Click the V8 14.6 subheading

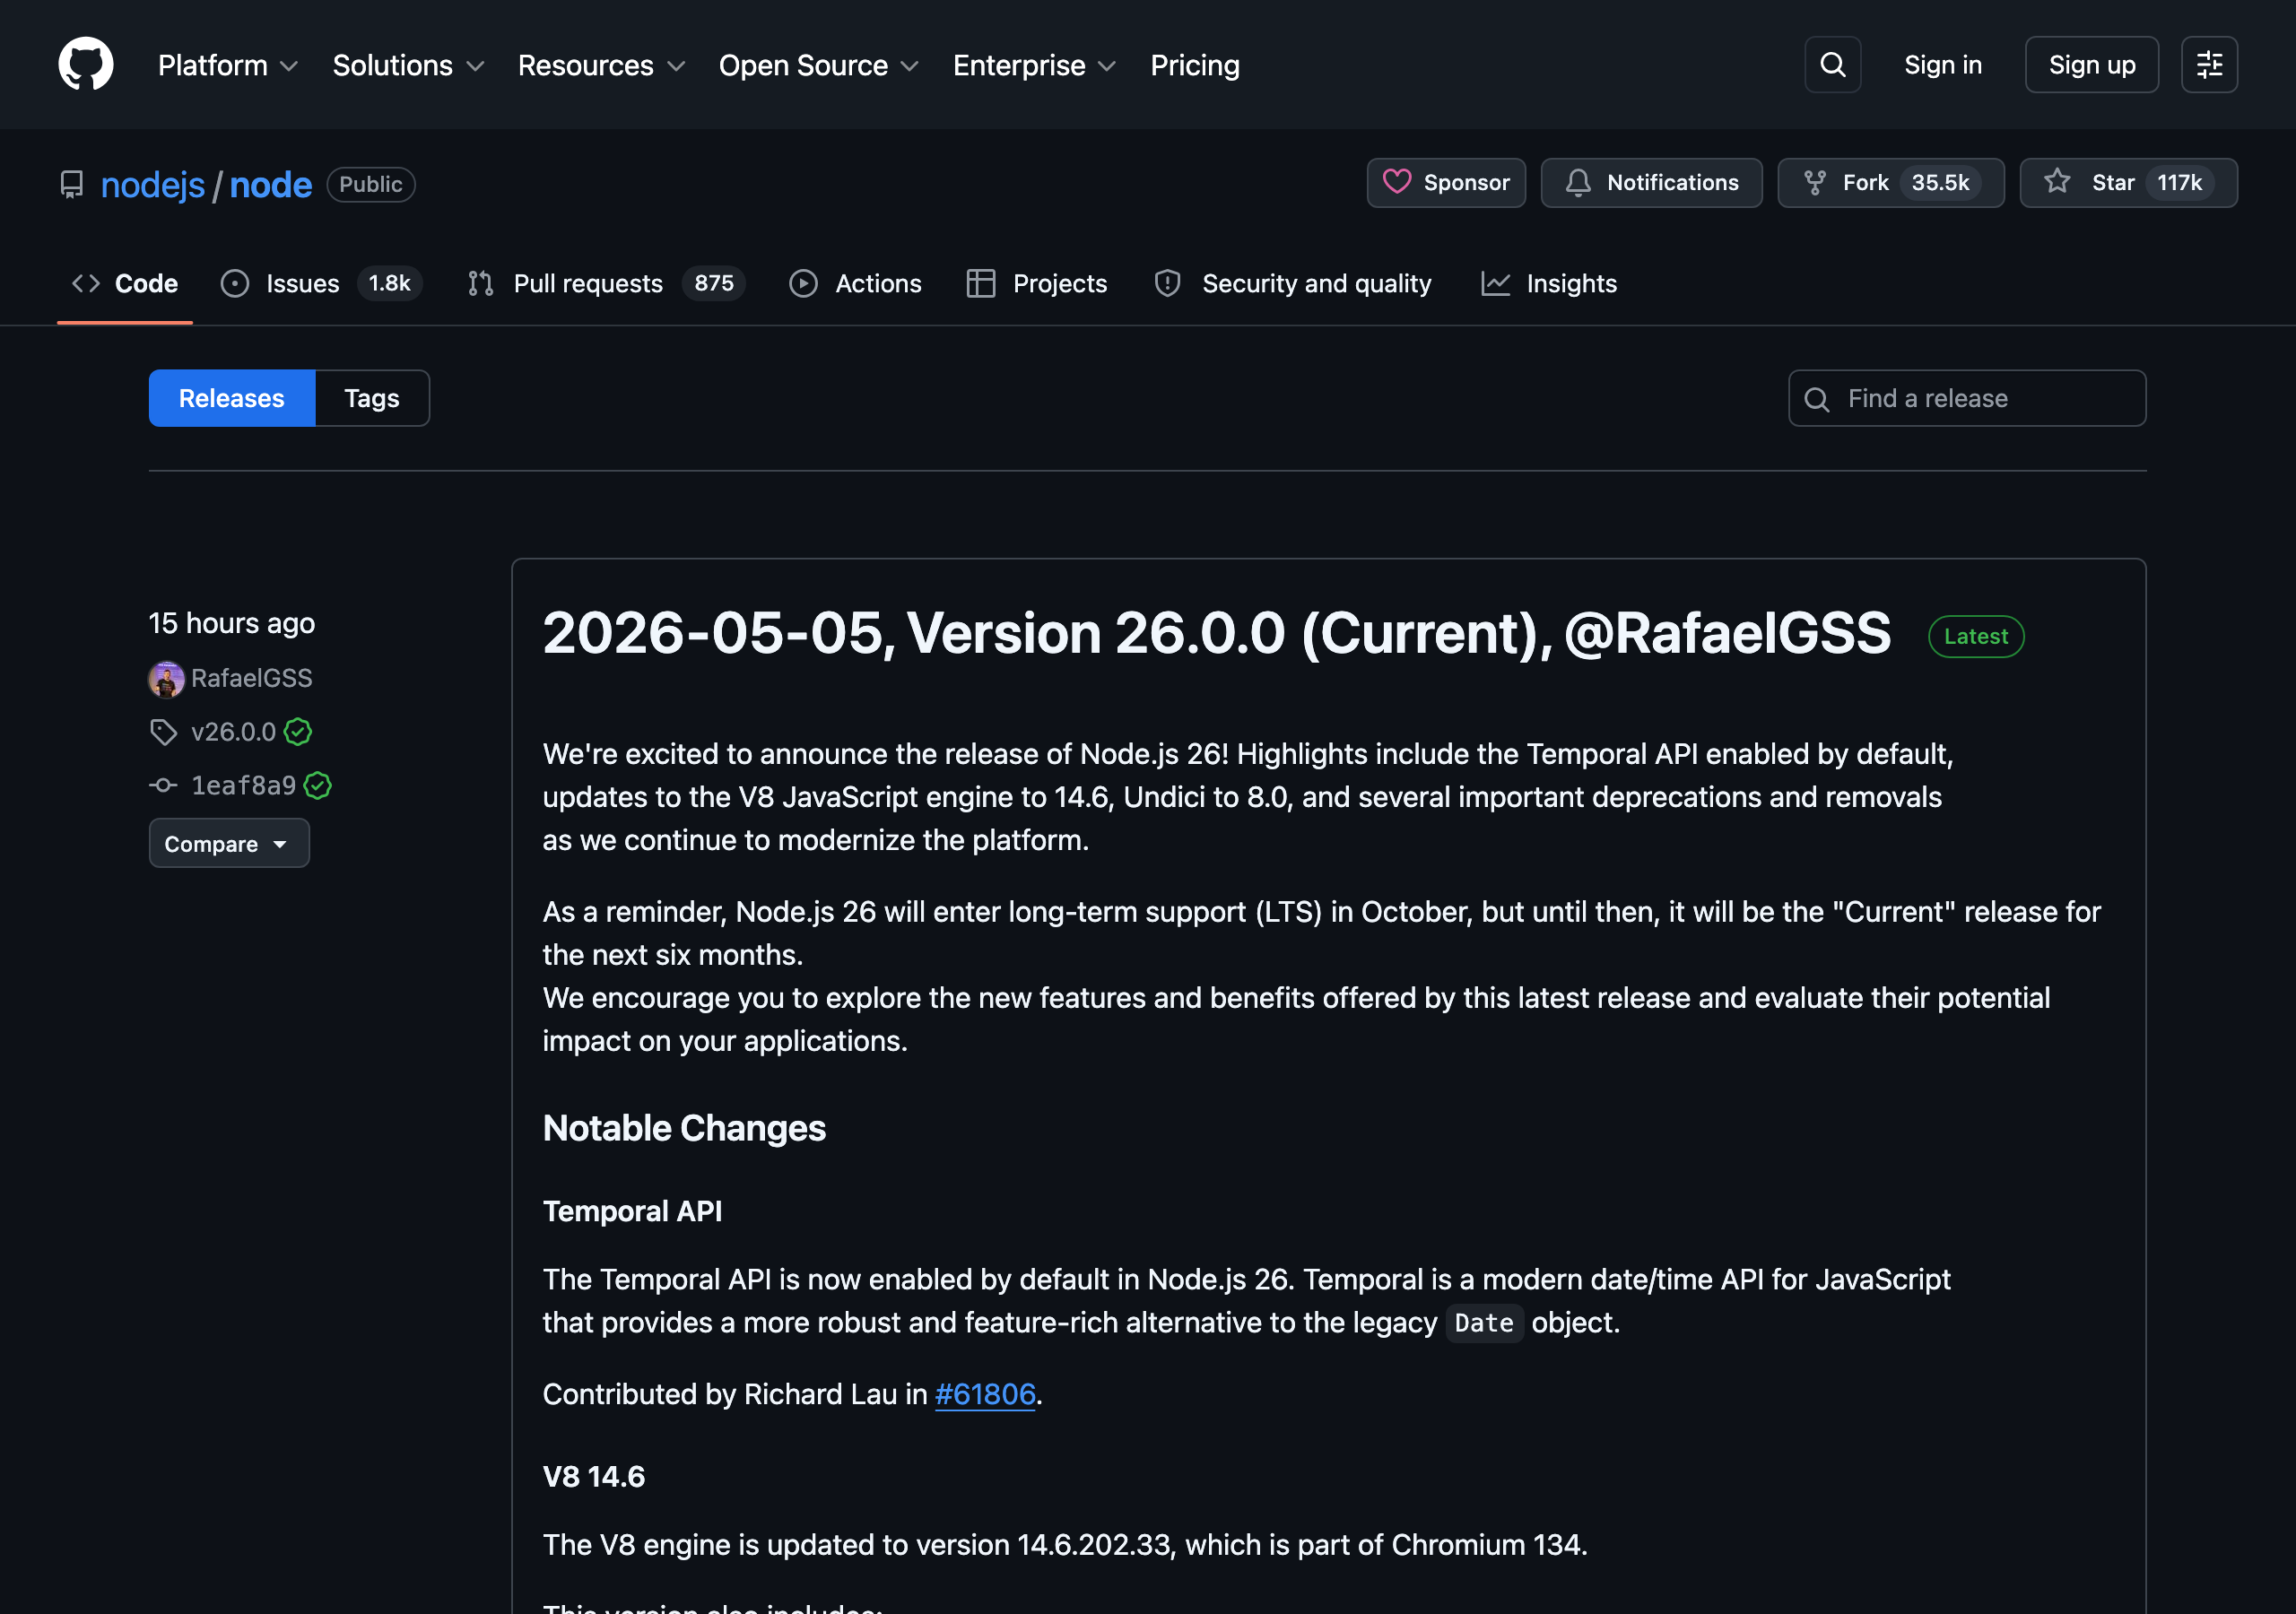pyautogui.click(x=594, y=1477)
